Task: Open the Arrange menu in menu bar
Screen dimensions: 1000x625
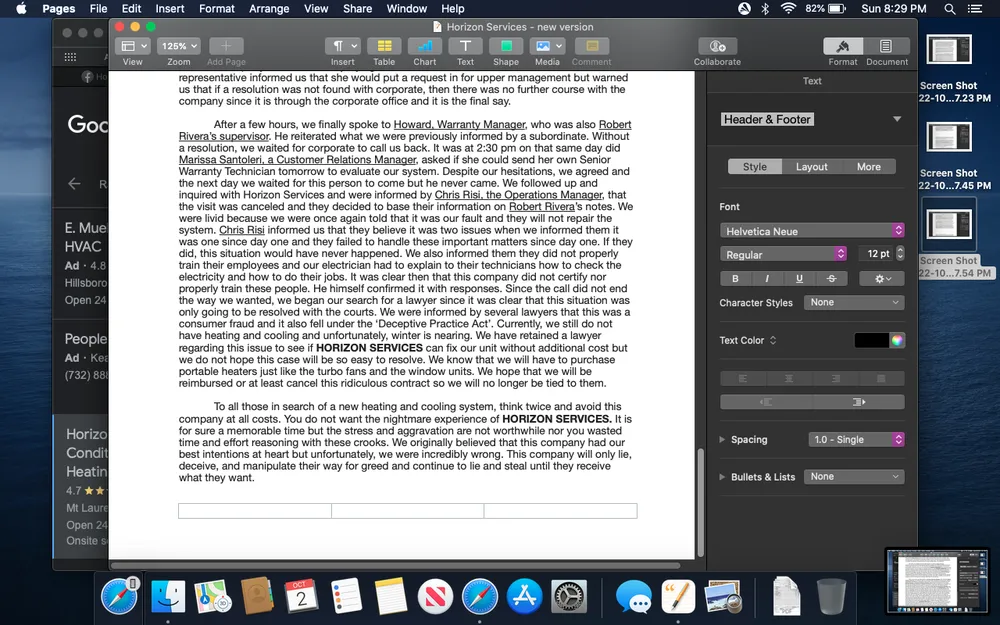Action: click(269, 8)
